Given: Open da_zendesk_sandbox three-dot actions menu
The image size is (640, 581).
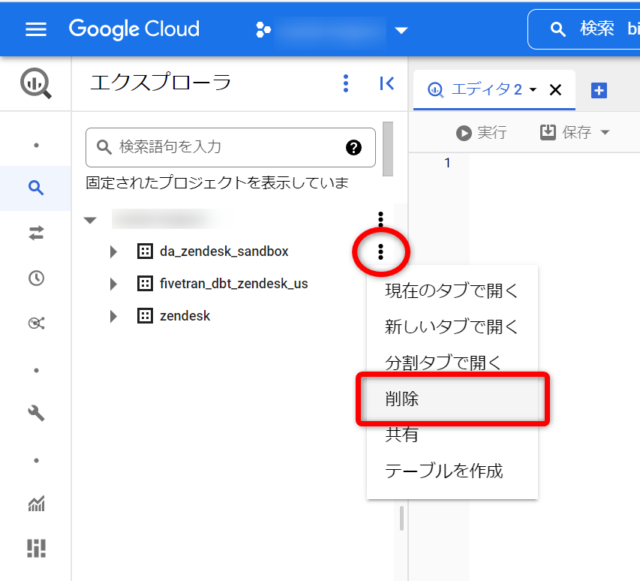Looking at the screenshot, I should [x=380, y=252].
